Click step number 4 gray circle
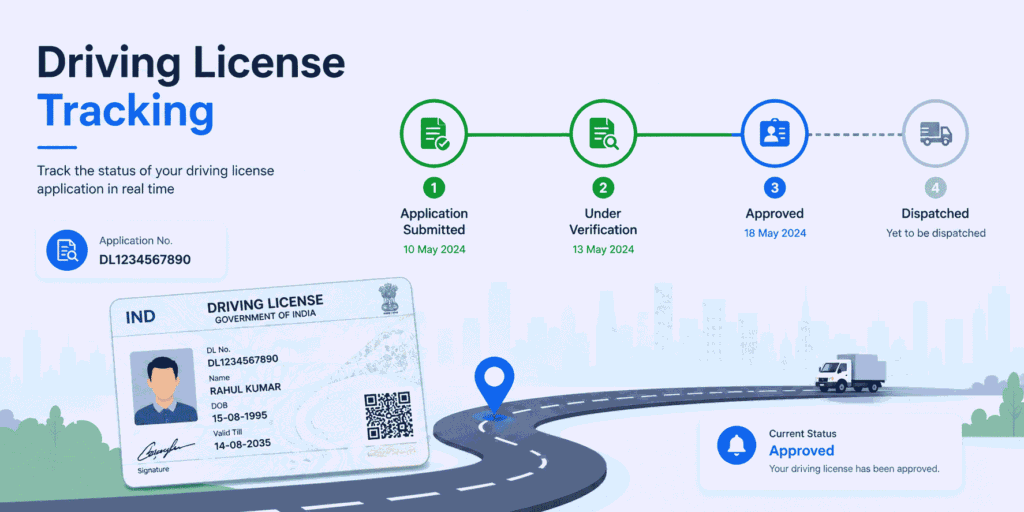This screenshot has width=1024, height=512. (935, 189)
